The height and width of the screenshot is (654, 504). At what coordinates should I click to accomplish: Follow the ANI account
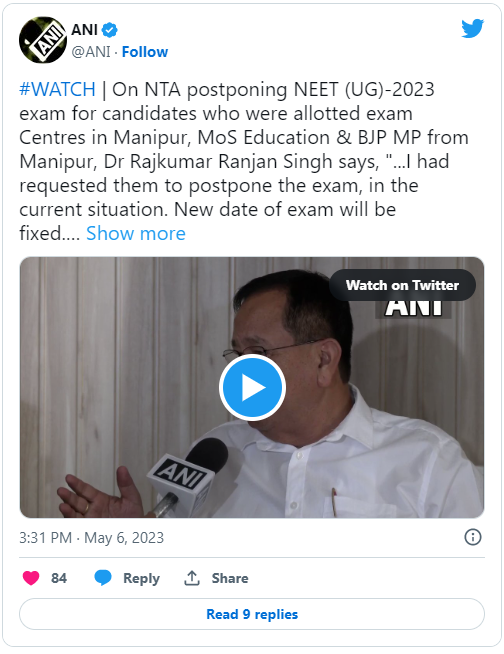[145, 52]
